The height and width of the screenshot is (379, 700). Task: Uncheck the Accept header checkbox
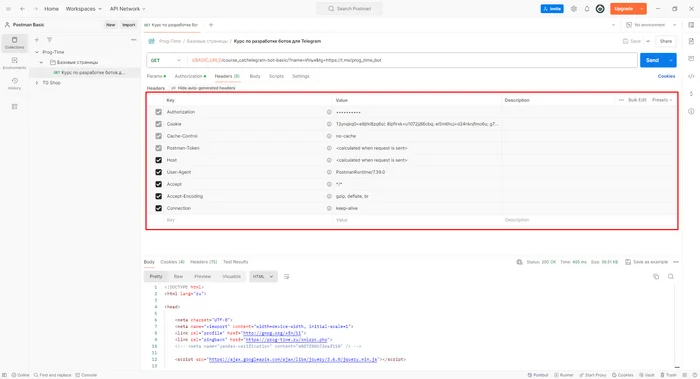pyautogui.click(x=158, y=184)
